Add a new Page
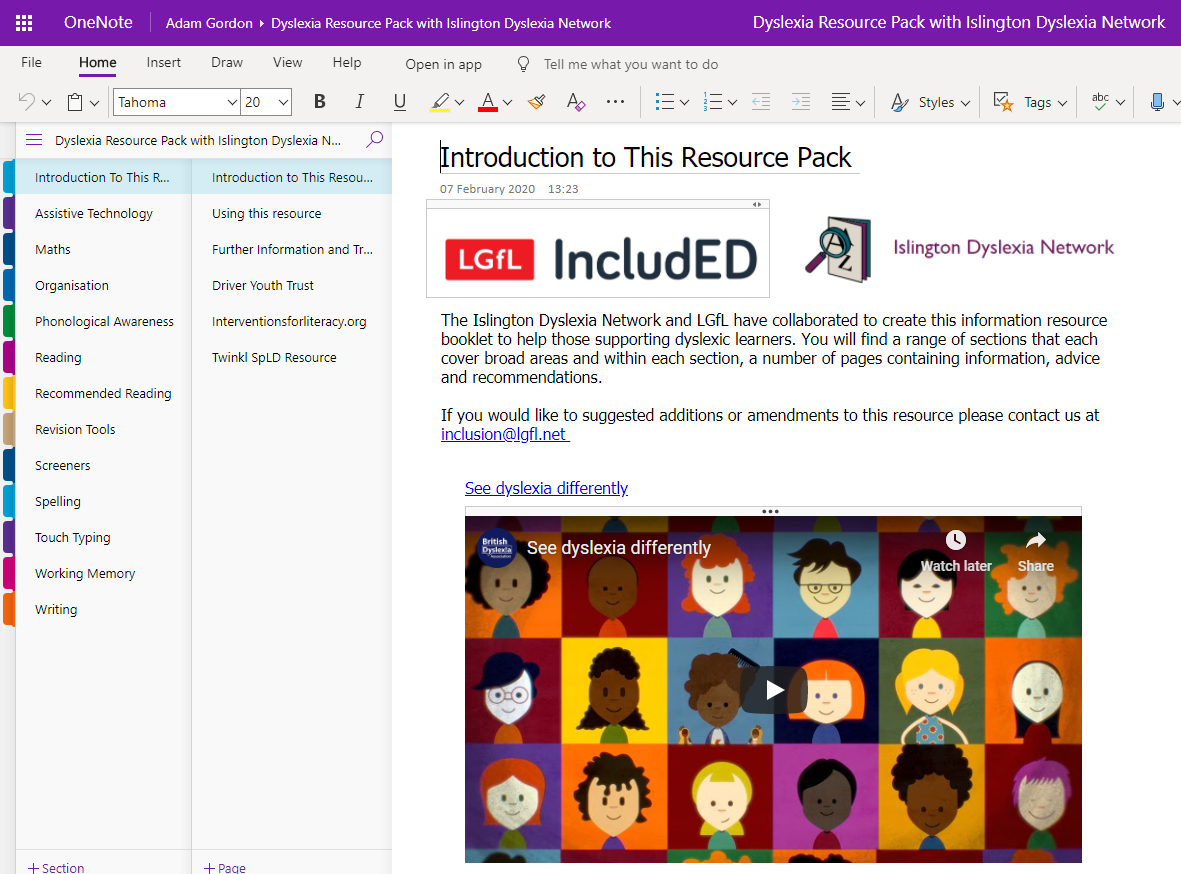Screen dimensions: 1181x874 pos(224,867)
